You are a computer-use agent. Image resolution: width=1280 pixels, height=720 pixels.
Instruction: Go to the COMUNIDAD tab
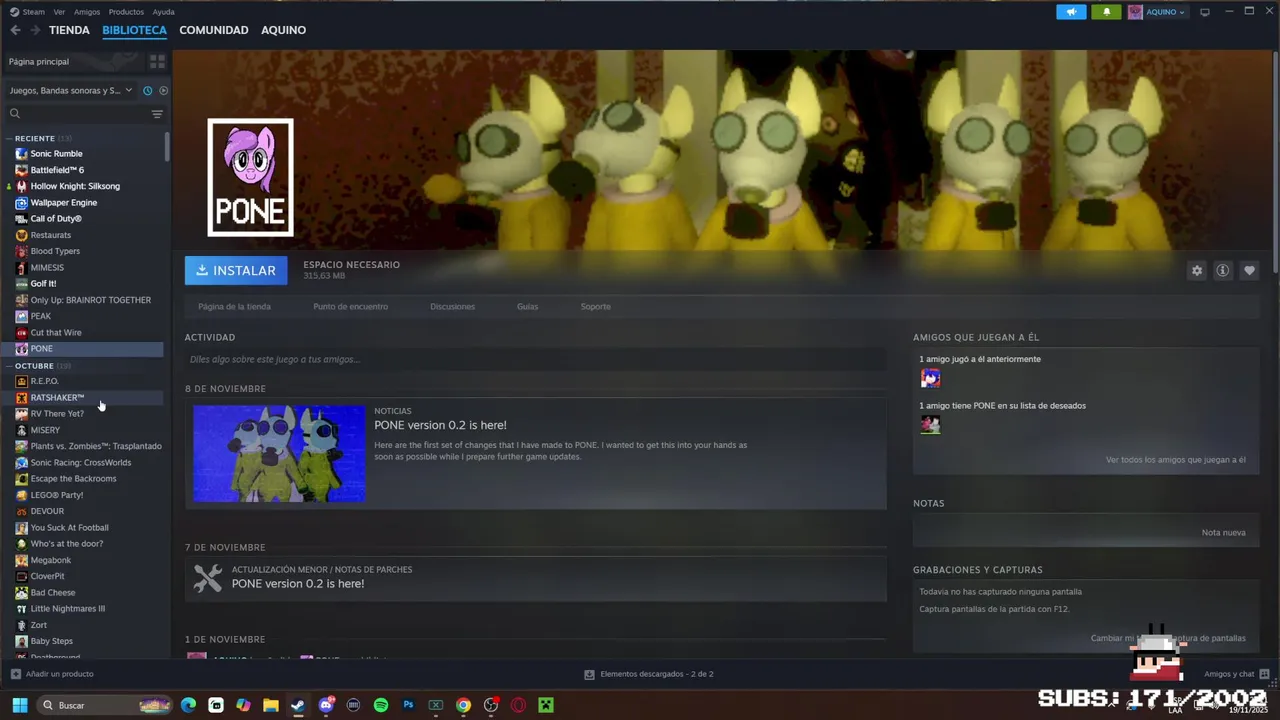pos(214,30)
